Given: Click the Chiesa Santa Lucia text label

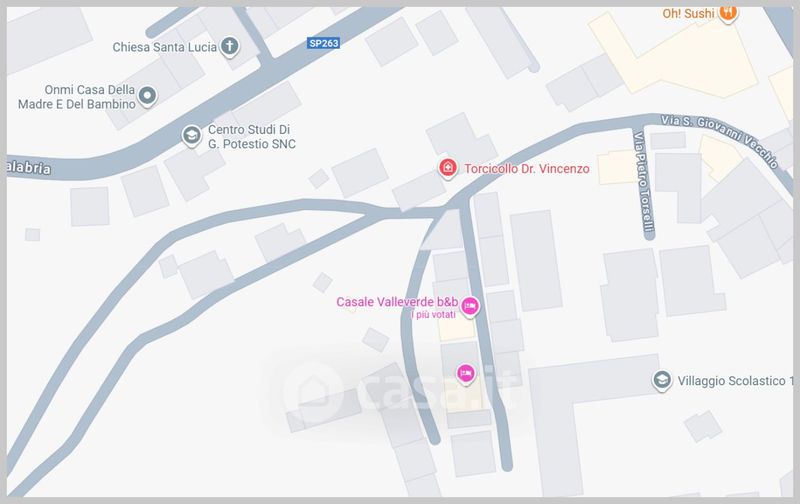Looking at the screenshot, I should point(165,47).
